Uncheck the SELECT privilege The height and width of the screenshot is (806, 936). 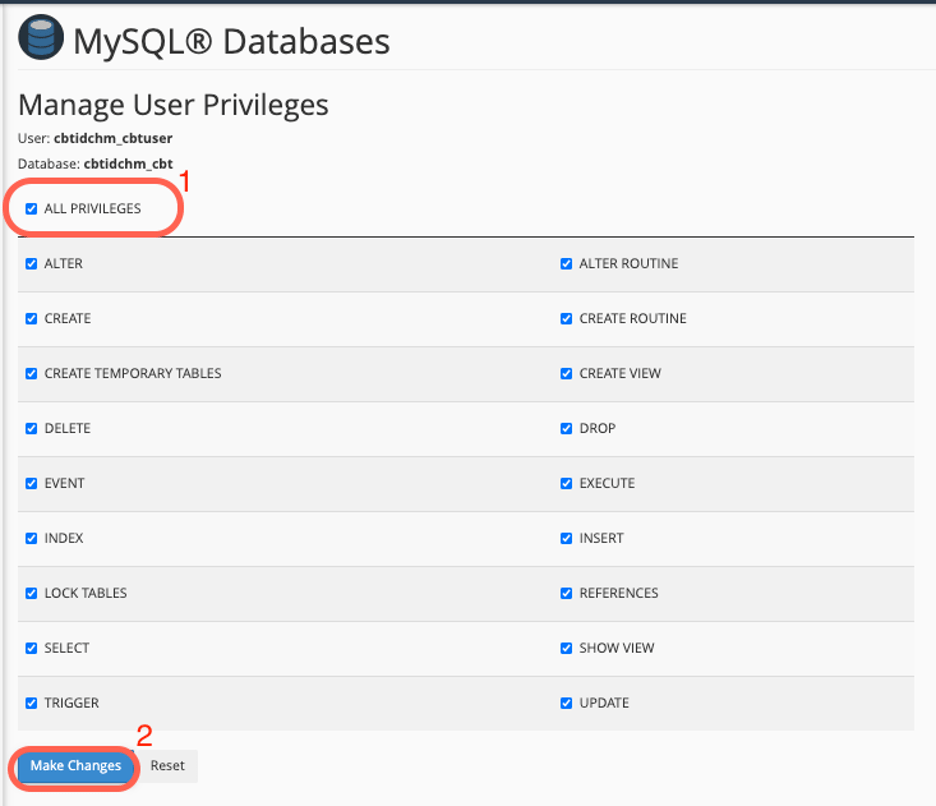[30, 648]
